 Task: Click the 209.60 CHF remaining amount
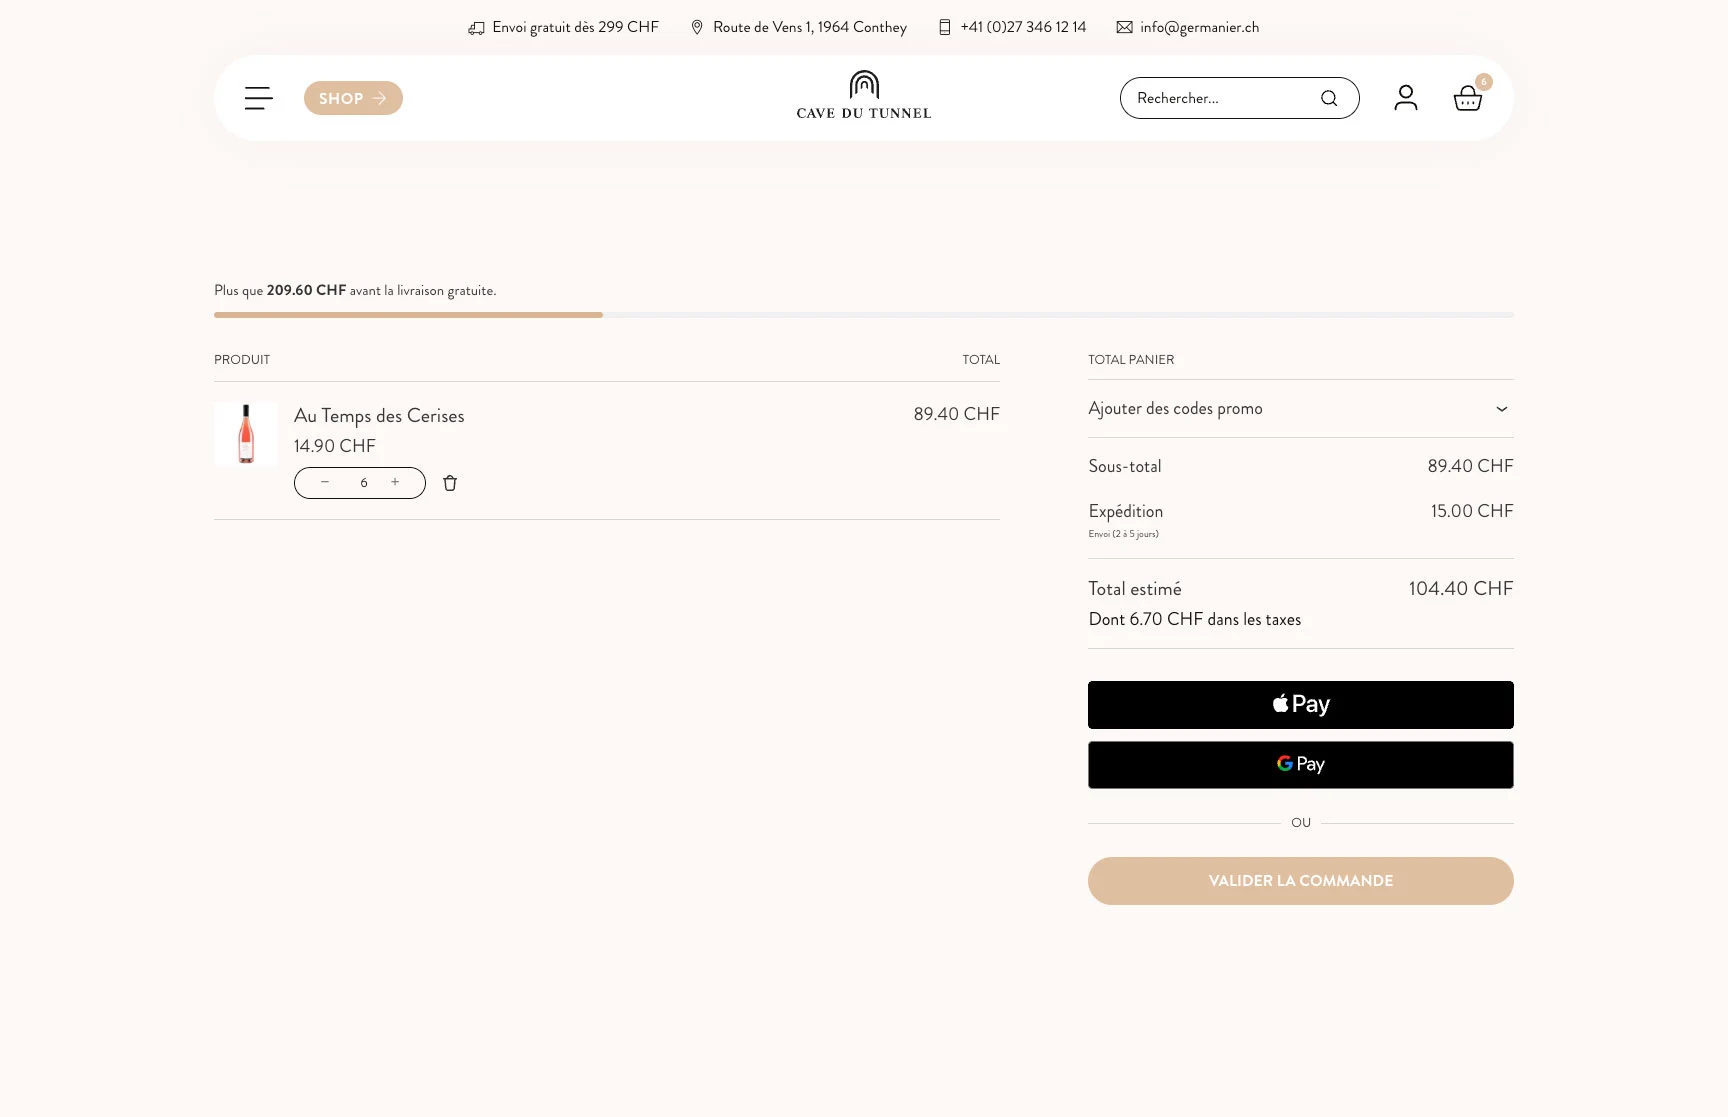[x=306, y=290]
